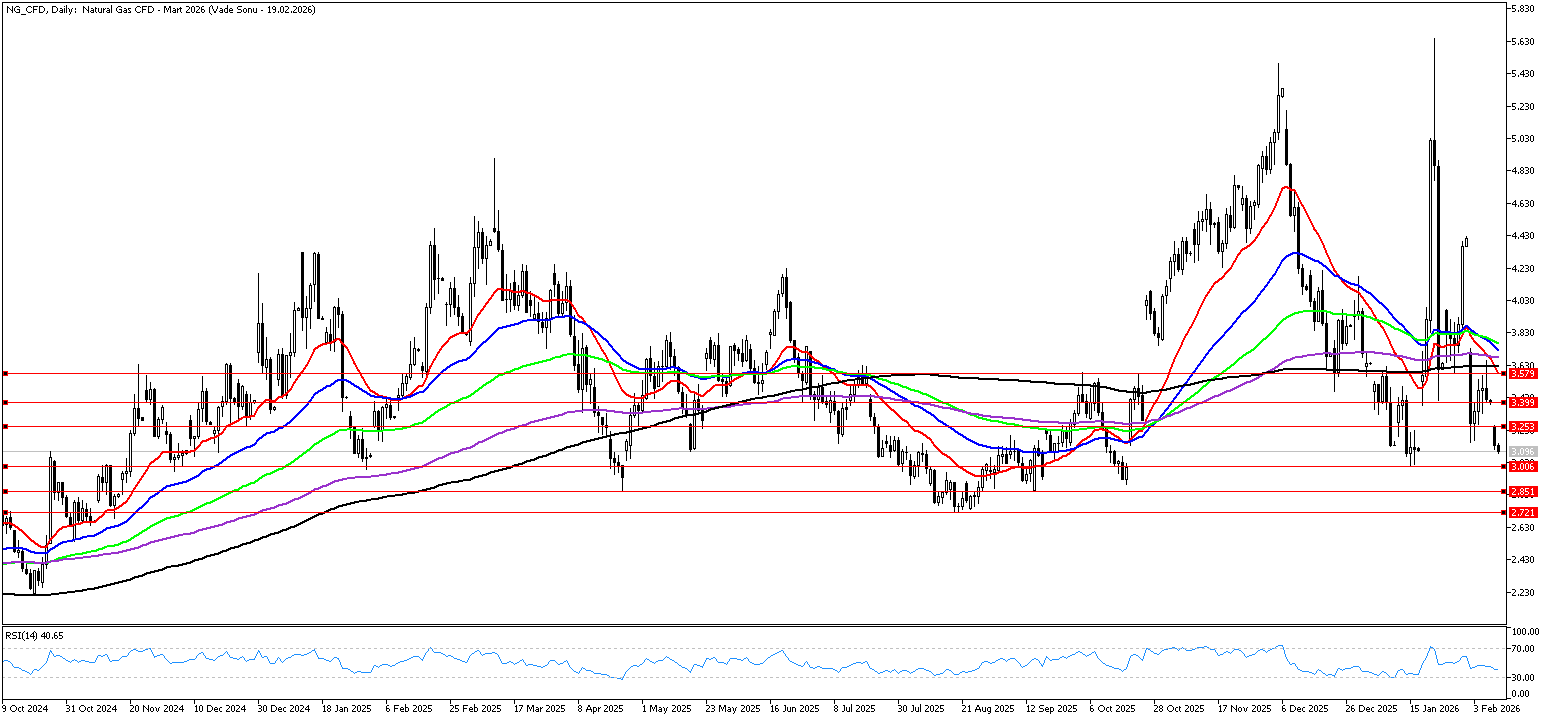The height and width of the screenshot is (720, 1549).
Task: Click the 6 Feb 2025 date label
Action: point(409,709)
